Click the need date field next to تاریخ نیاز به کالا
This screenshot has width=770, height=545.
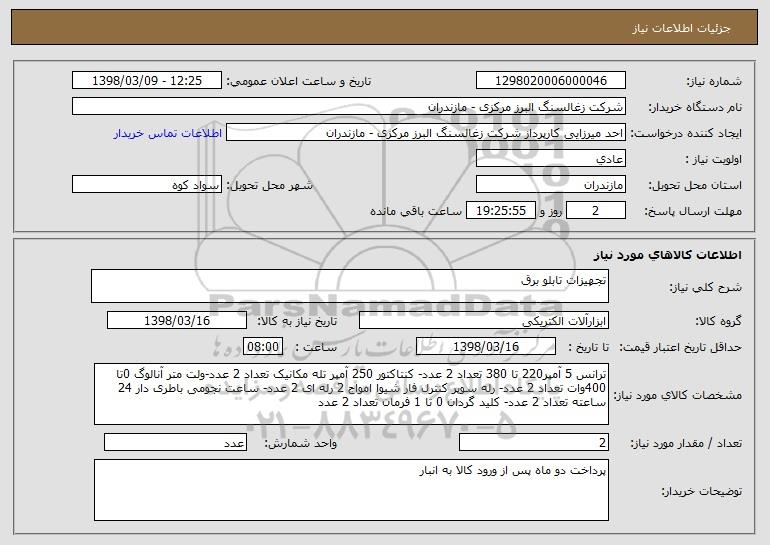[x=177, y=321]
